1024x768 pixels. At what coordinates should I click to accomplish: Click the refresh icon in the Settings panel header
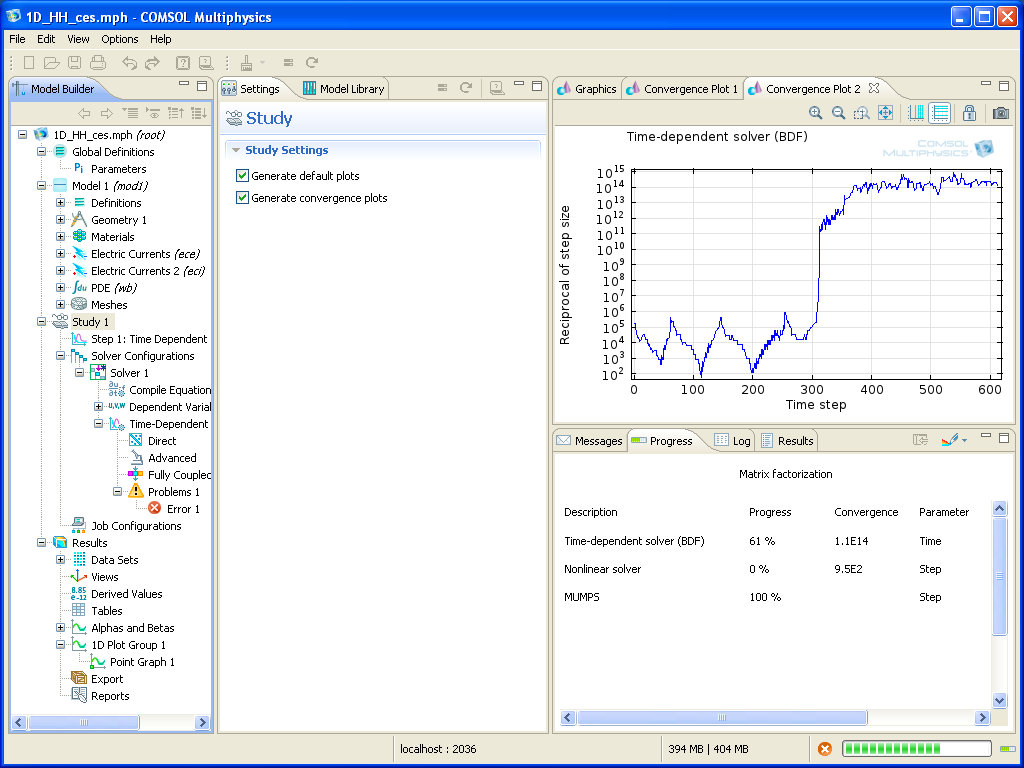[x=466, y=88]
